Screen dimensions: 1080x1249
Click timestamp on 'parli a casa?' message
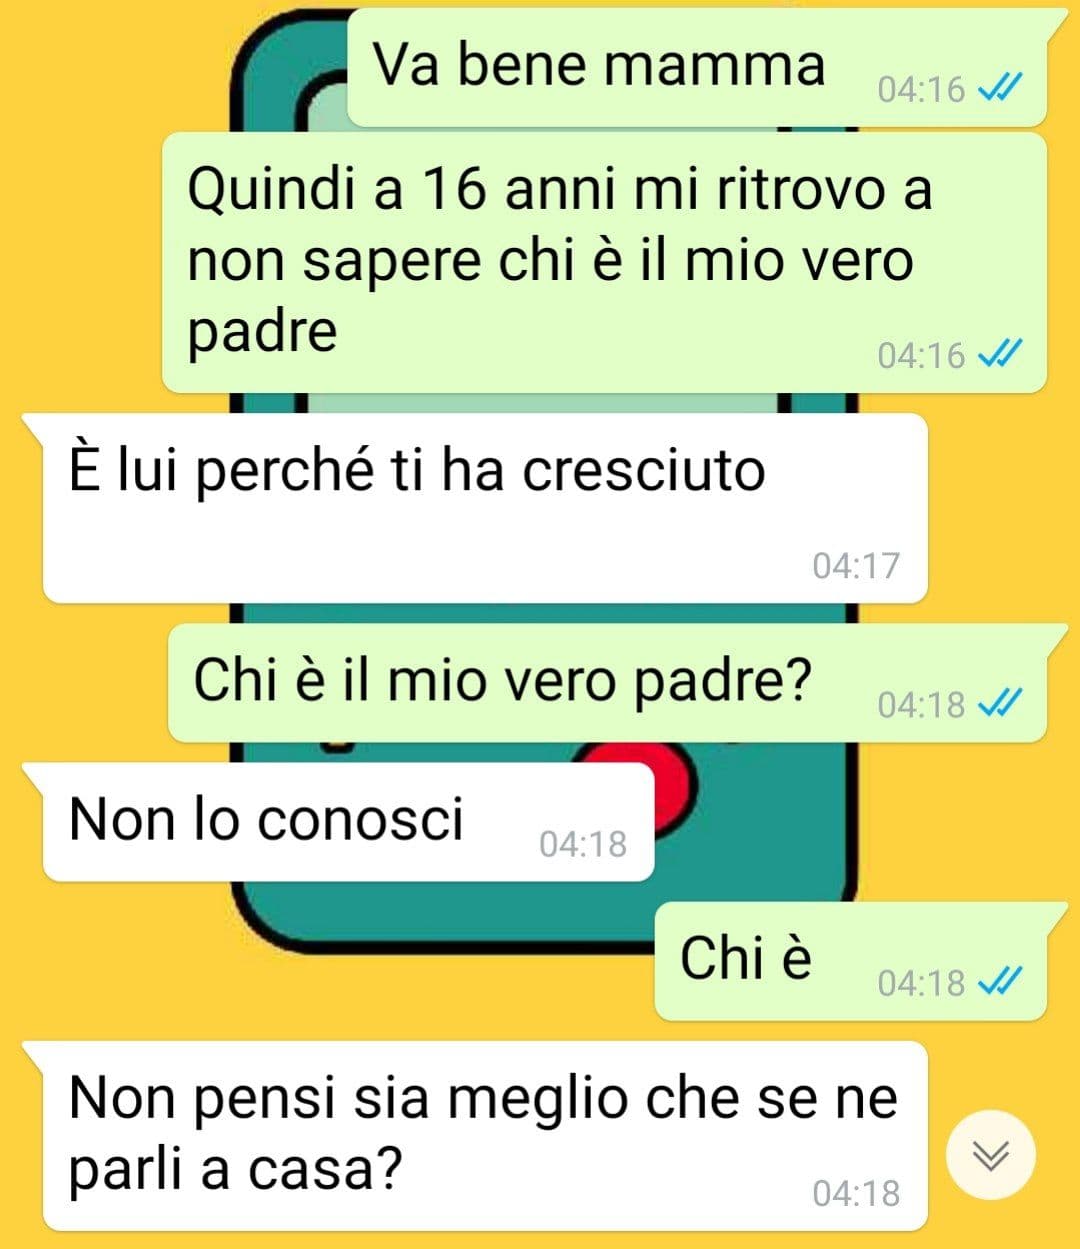coord(856,1193)
